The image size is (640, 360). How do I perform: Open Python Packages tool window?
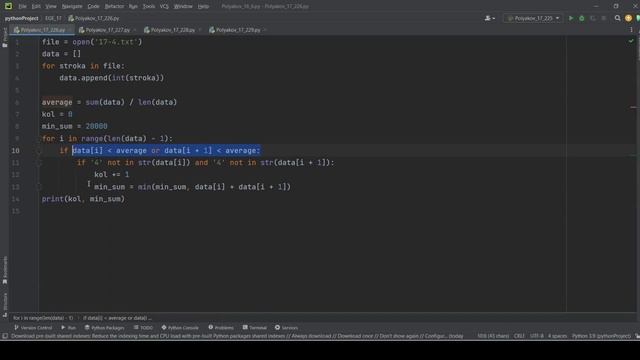point(104,327)
